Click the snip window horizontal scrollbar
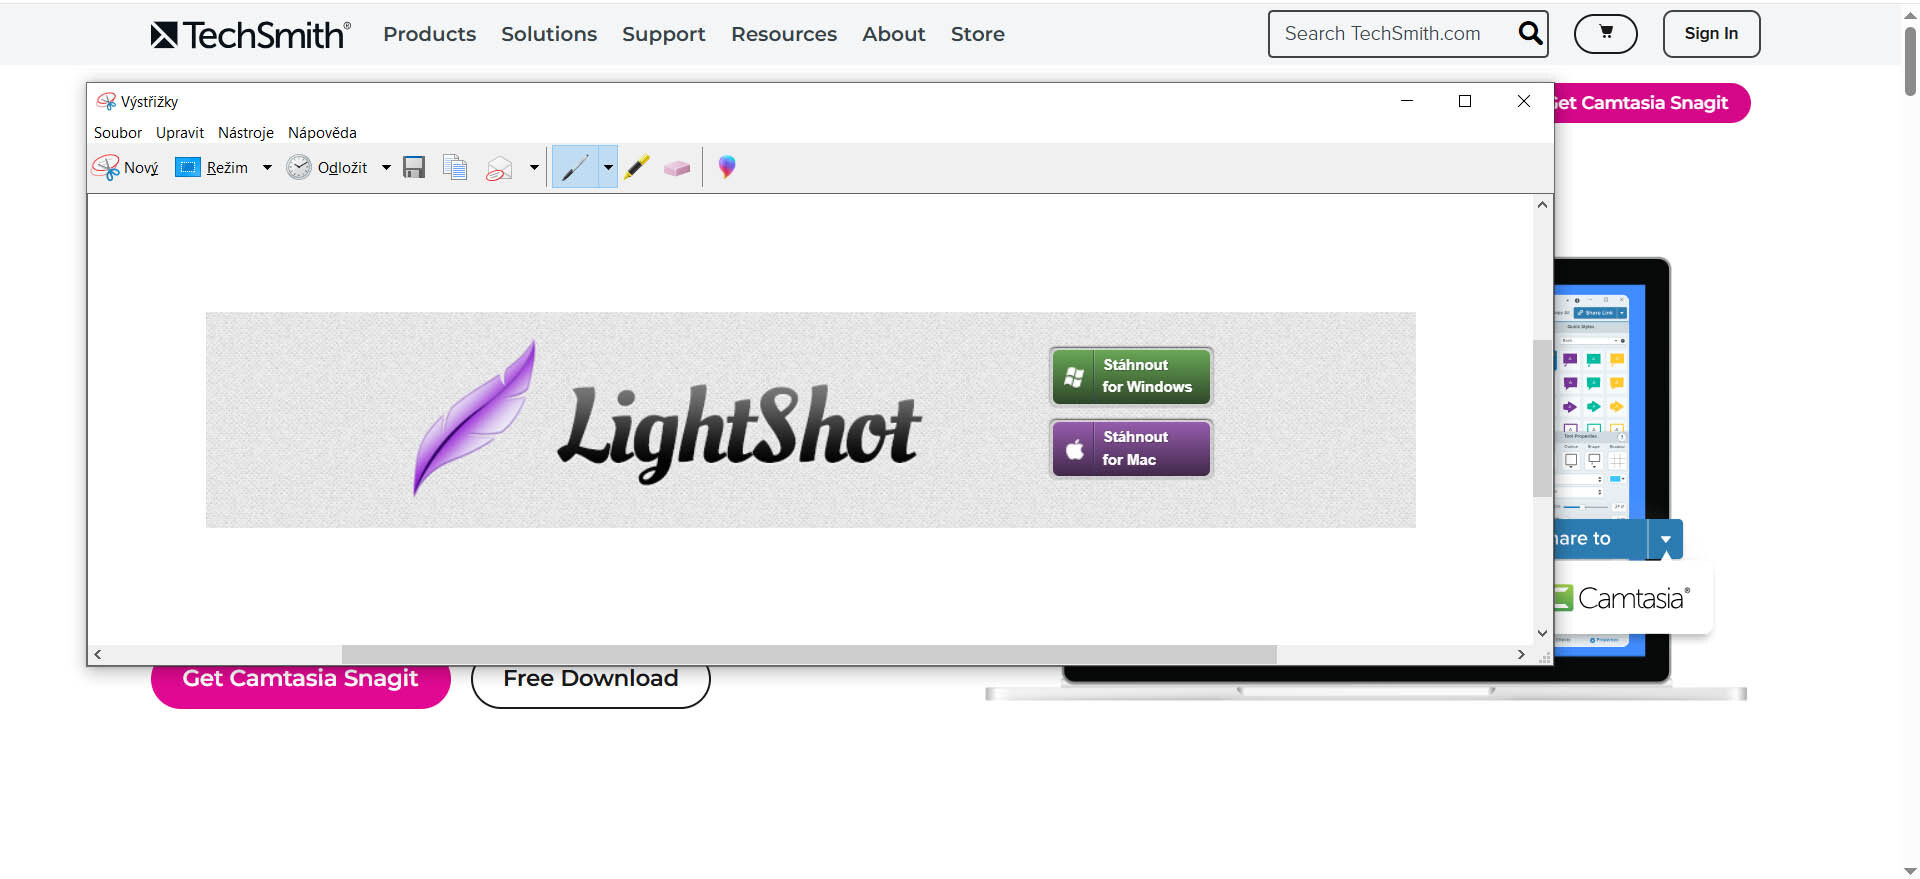The height and width of the screenshot is (879, 1920). pos(808,654)
